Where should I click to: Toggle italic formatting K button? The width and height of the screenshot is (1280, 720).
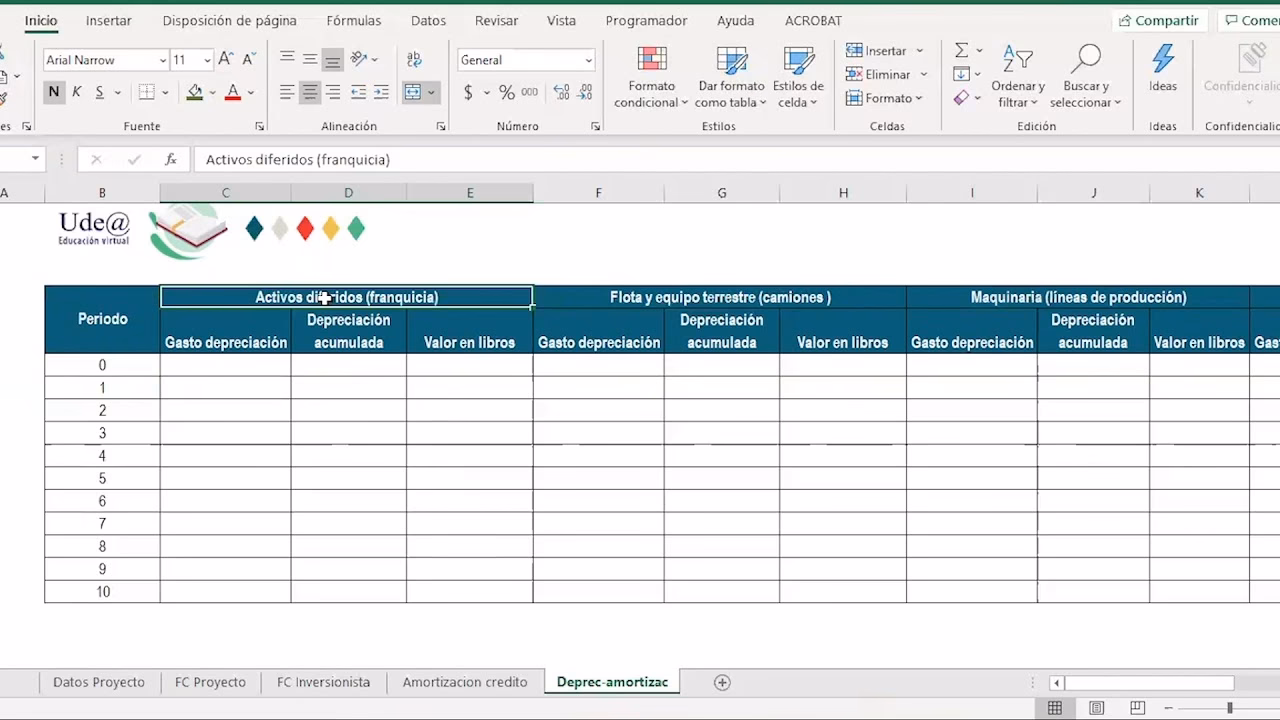tap(77, 92)
